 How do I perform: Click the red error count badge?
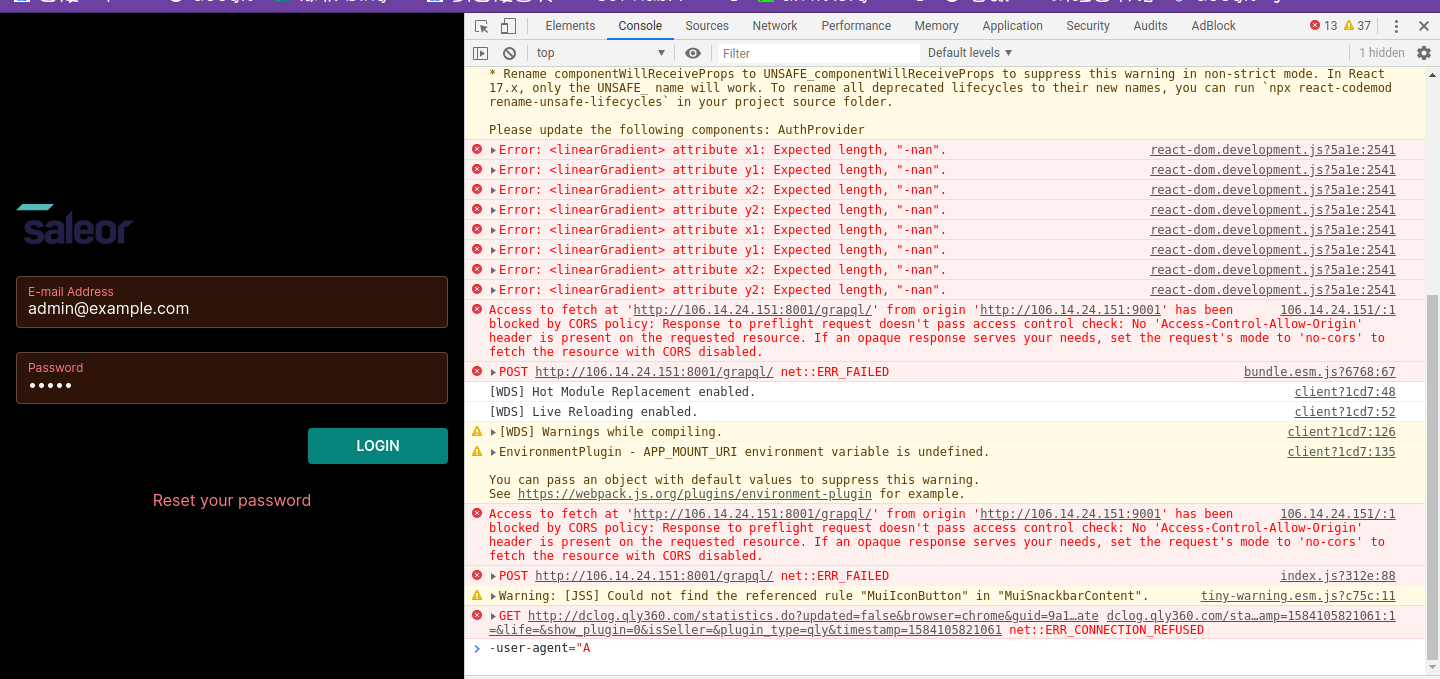click(x=1318, y=26)
